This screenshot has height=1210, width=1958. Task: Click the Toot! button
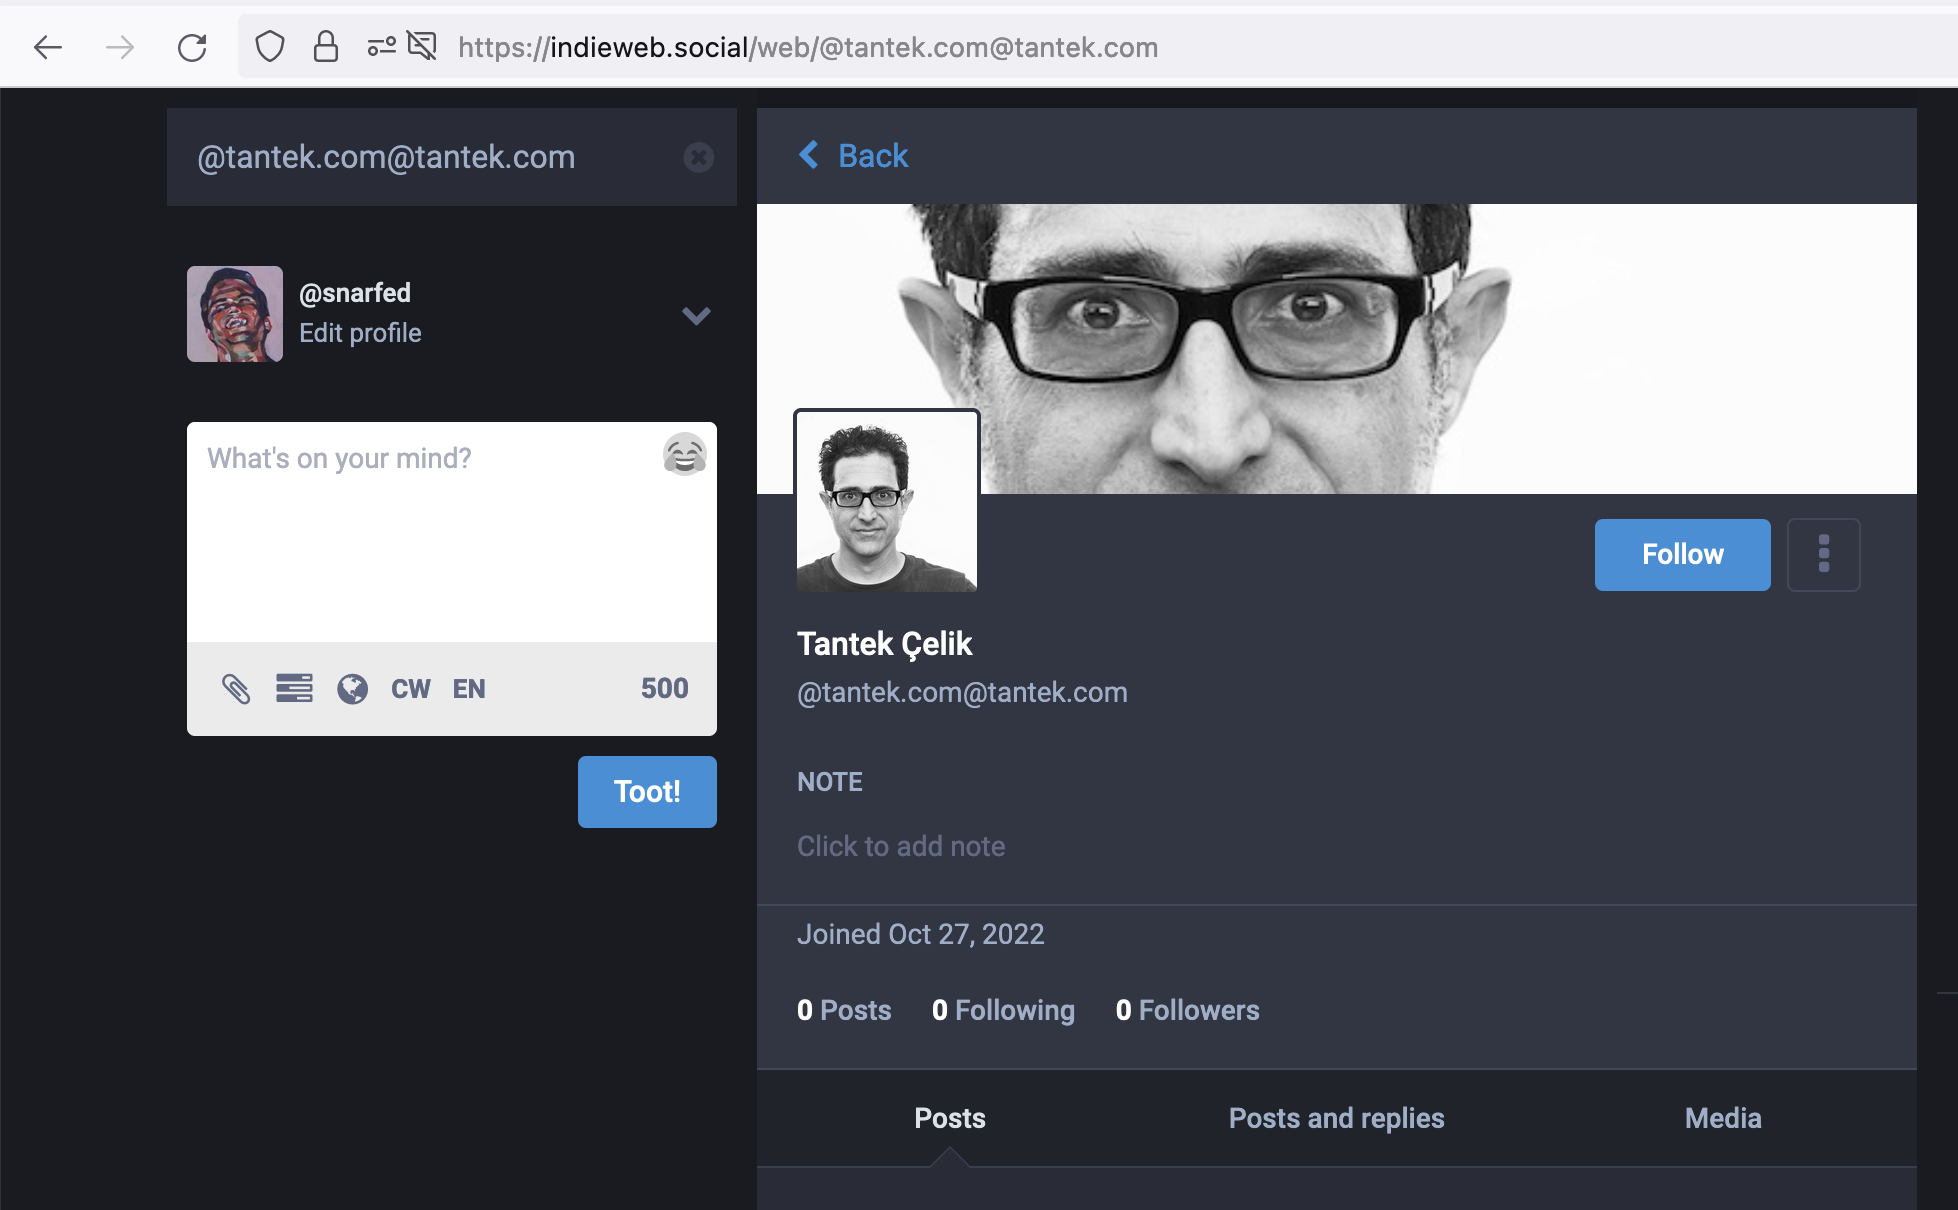[647, 792]
